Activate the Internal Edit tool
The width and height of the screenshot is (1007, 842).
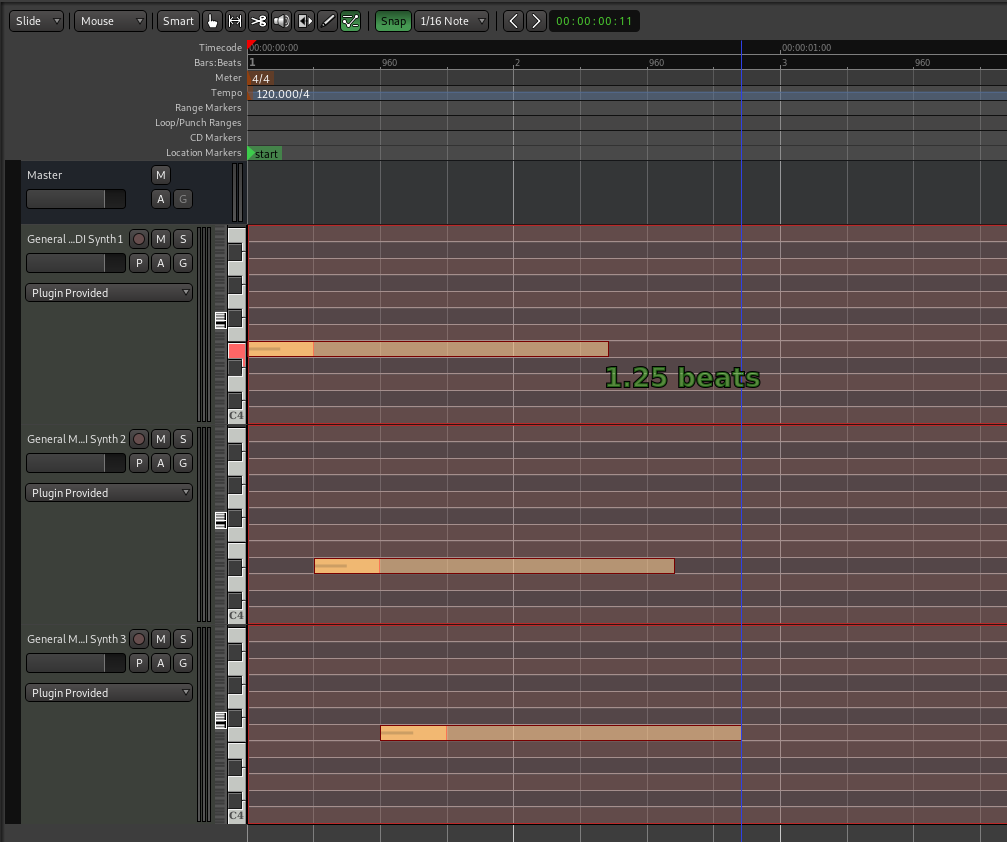350,21
